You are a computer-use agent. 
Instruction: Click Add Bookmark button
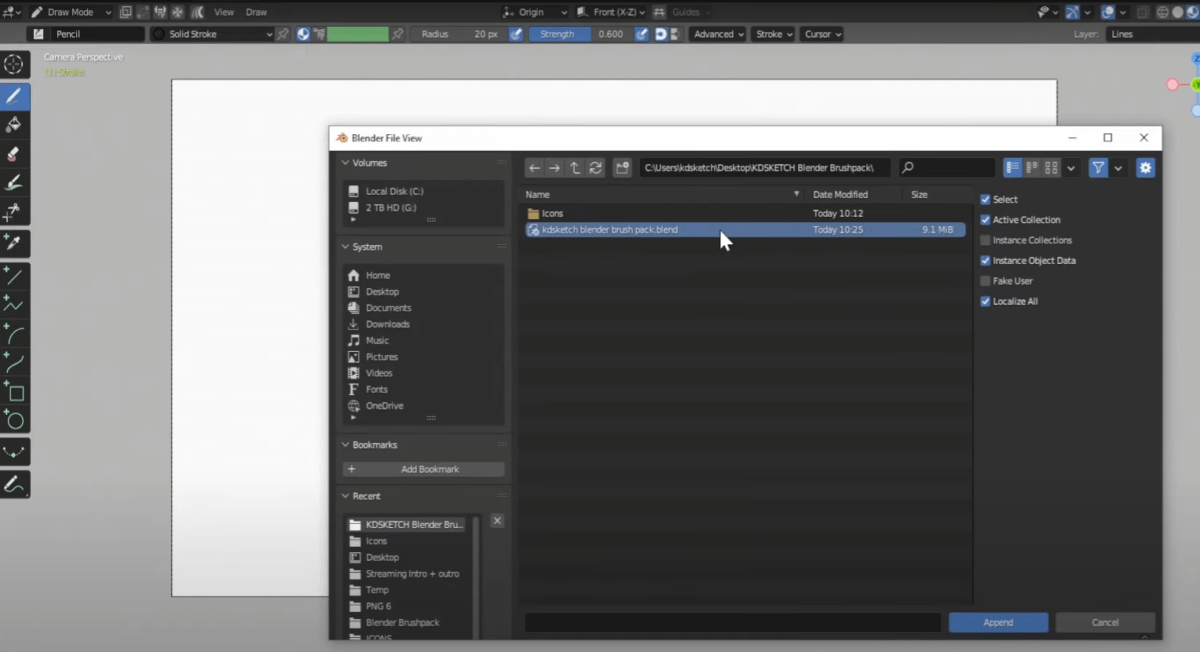(424, 469)
